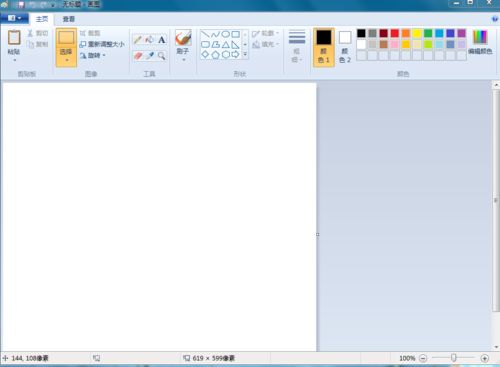Open Paint Help question mark icon

495,19
